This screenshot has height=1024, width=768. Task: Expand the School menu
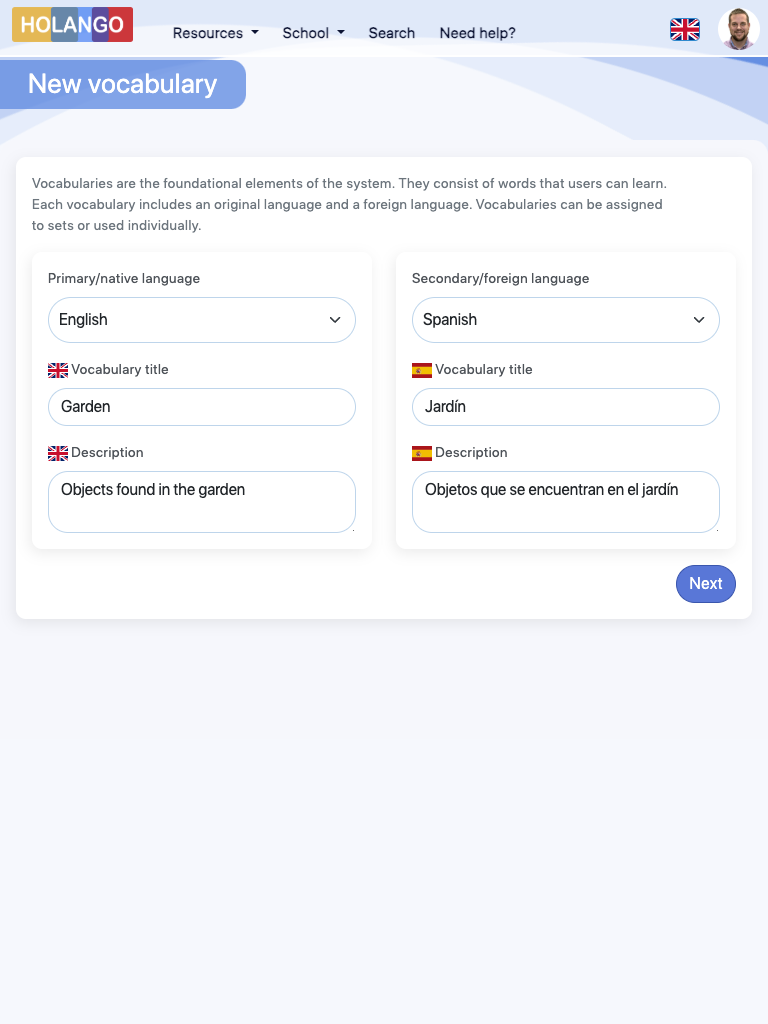(313, 33)
